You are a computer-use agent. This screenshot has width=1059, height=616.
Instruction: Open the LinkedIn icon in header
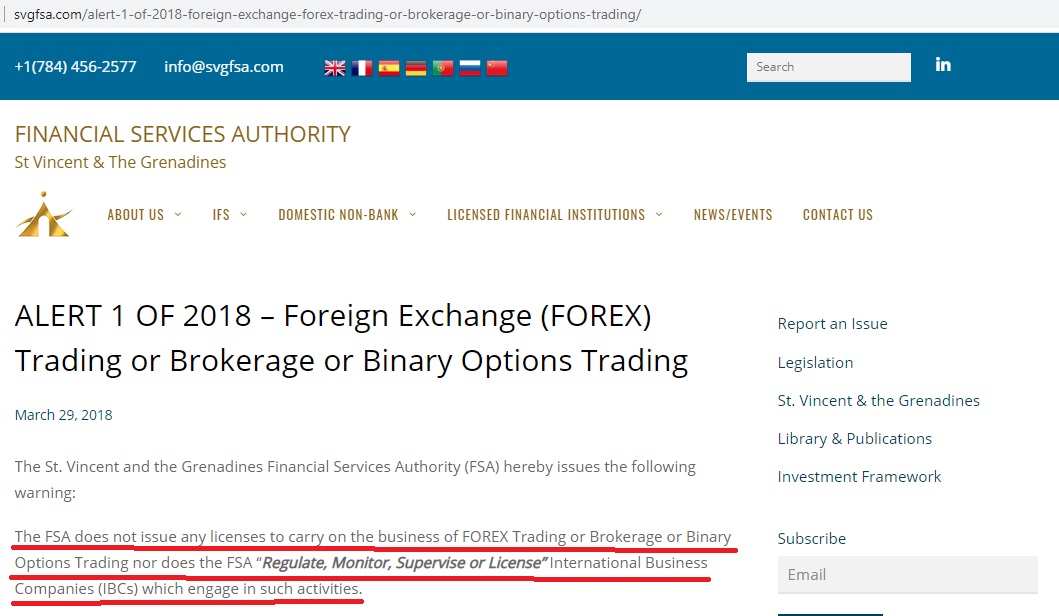[943, 65]
